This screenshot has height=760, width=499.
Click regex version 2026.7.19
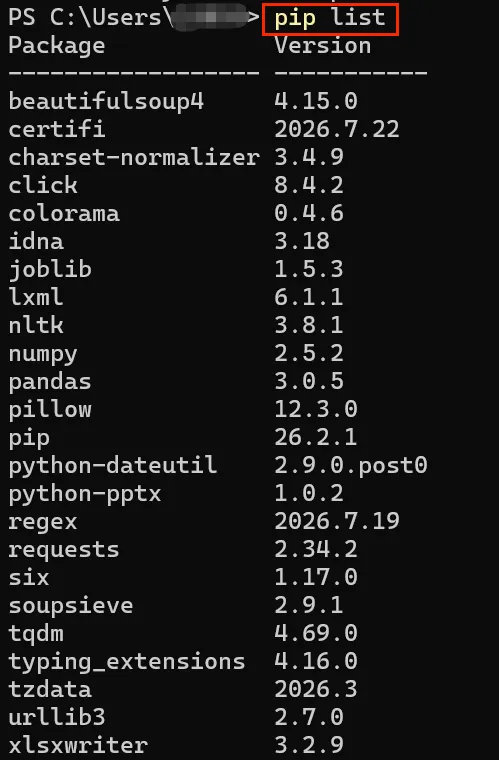[337, 521]
